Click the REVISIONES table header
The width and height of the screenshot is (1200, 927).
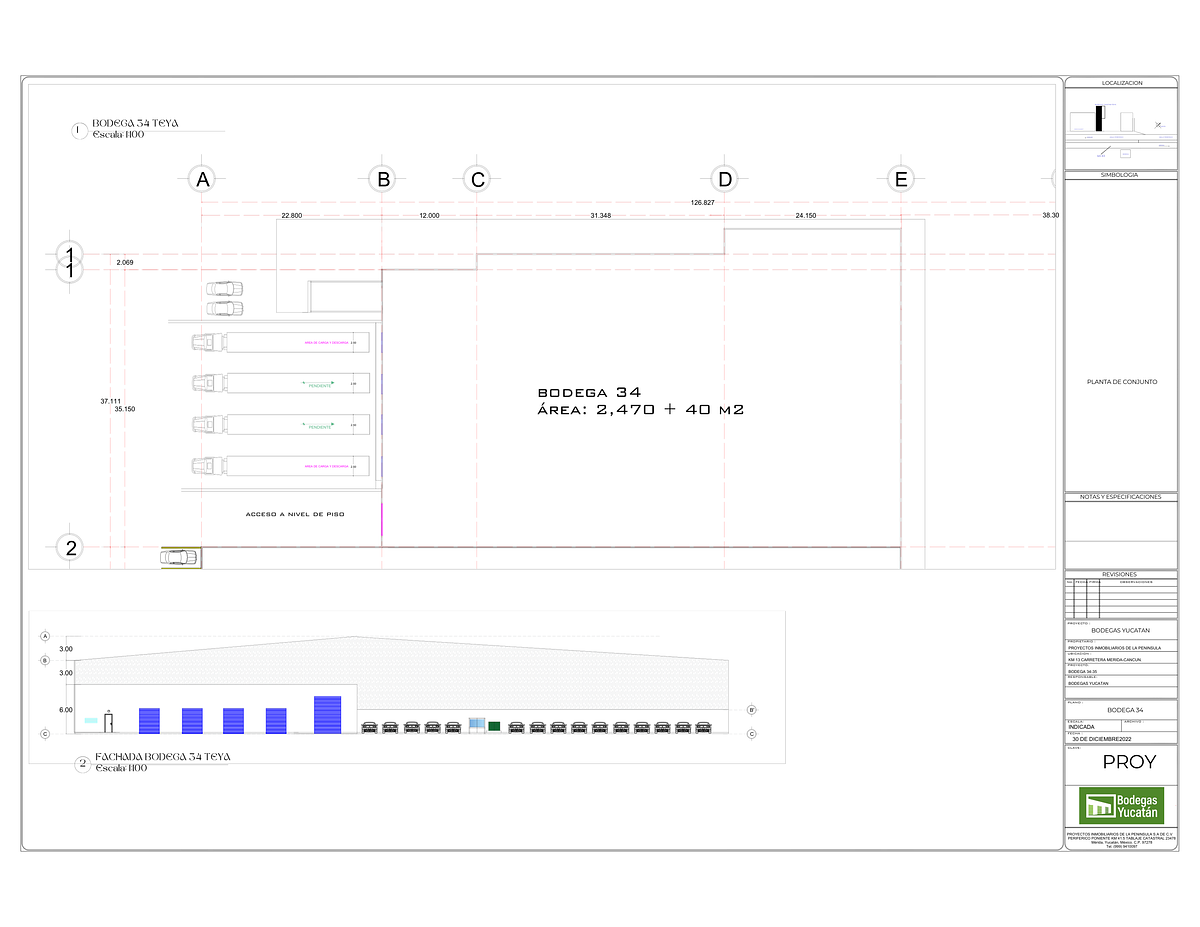(x=1121, y=574)
